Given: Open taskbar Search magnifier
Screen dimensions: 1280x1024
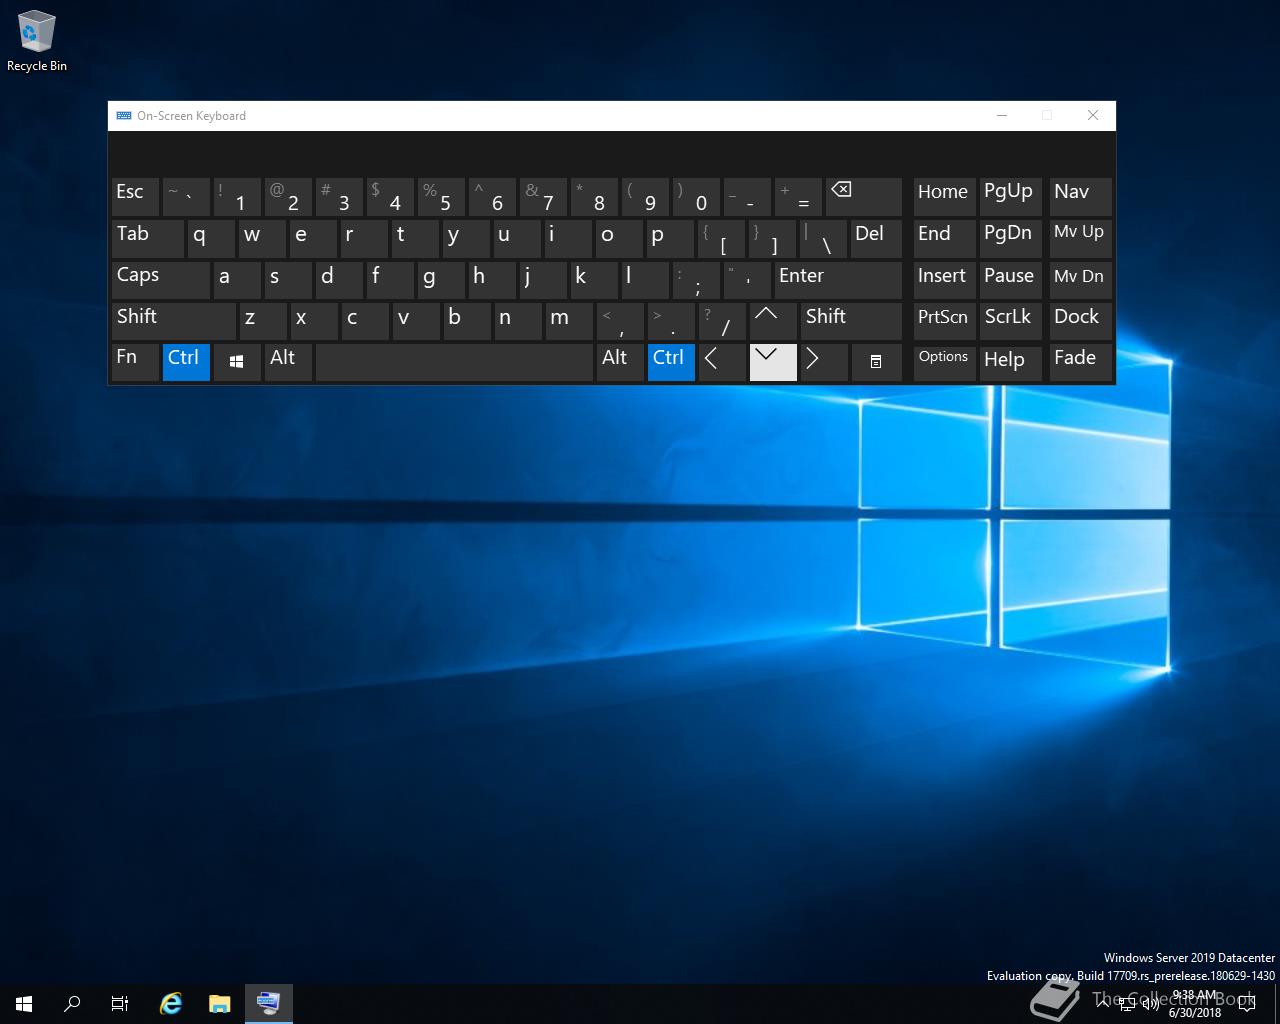Looking at the screenshot, I should pyautogui.click(x=72, y=1003).
